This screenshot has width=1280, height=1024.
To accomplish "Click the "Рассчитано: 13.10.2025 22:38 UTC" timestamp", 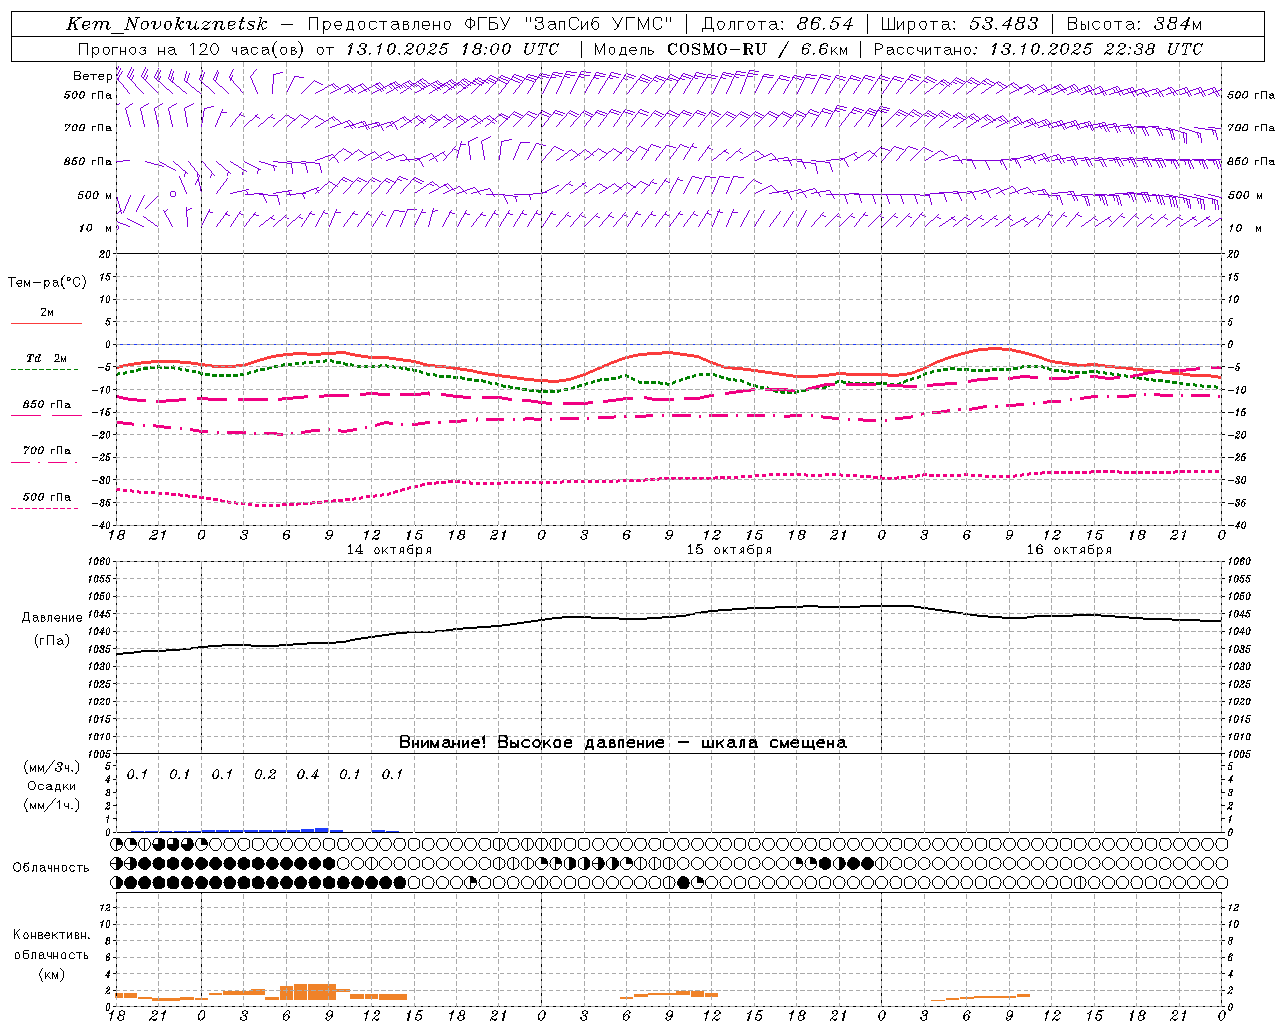I will click(1038, 49).
